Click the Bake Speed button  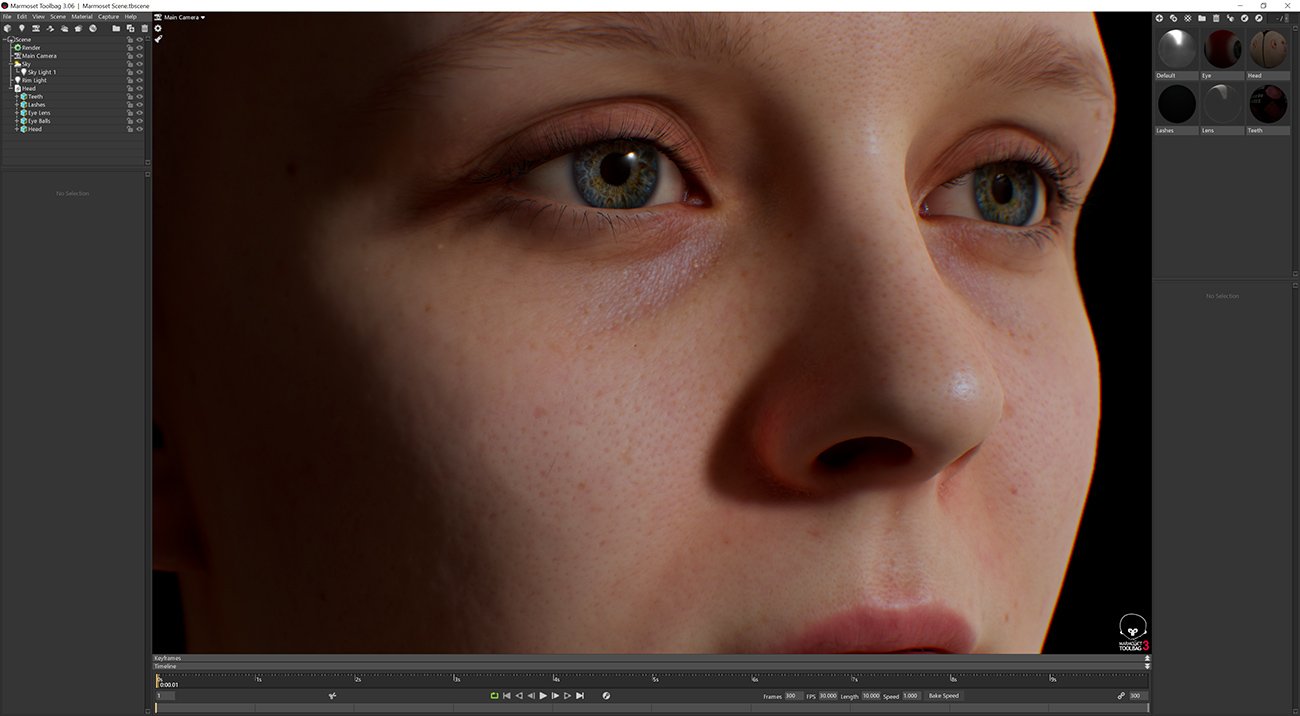[943, 696]
